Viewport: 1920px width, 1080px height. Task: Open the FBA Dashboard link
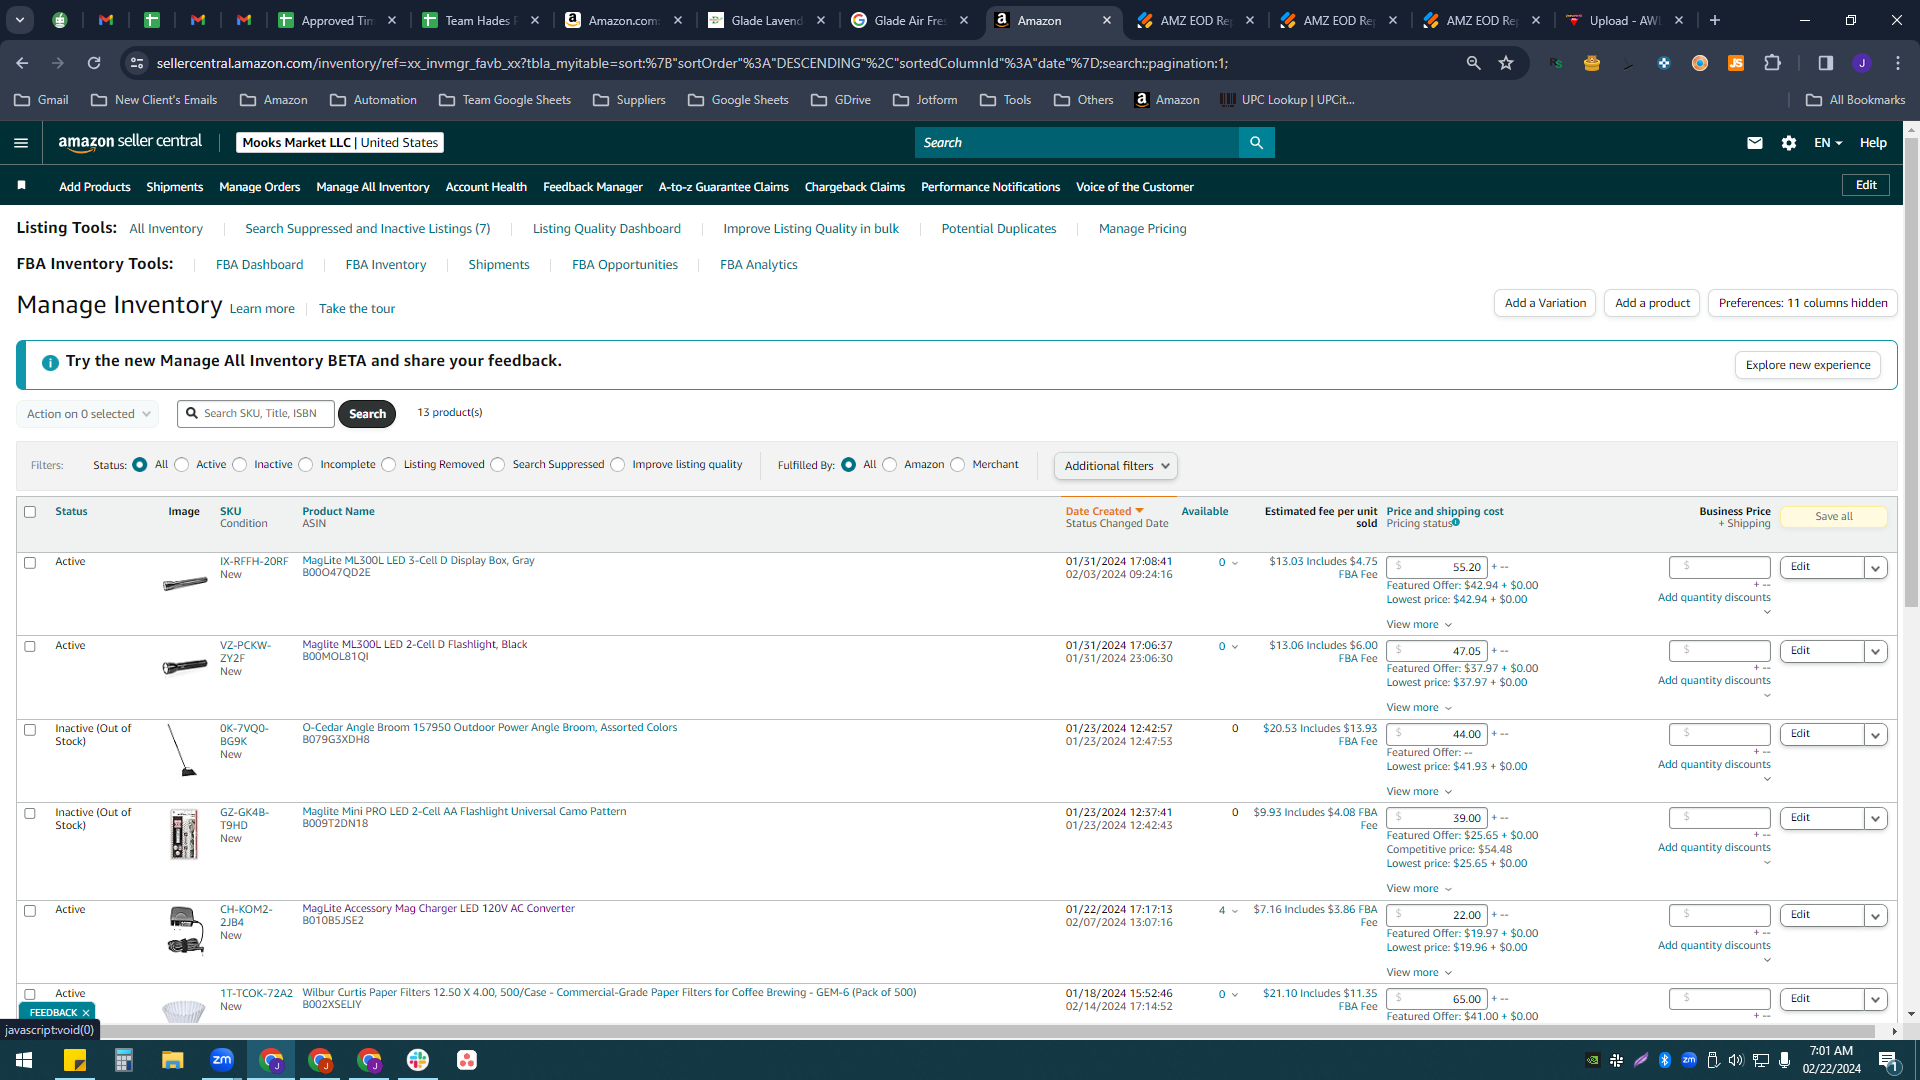point(259,265)
